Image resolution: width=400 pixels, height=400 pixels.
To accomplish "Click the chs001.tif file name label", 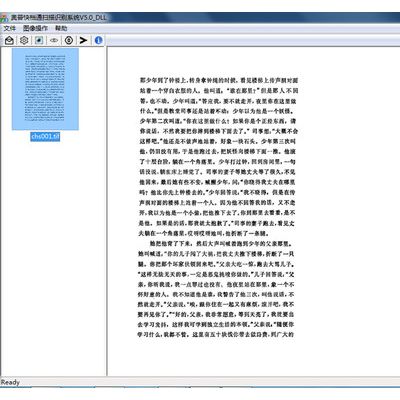I will coord(45,137).
